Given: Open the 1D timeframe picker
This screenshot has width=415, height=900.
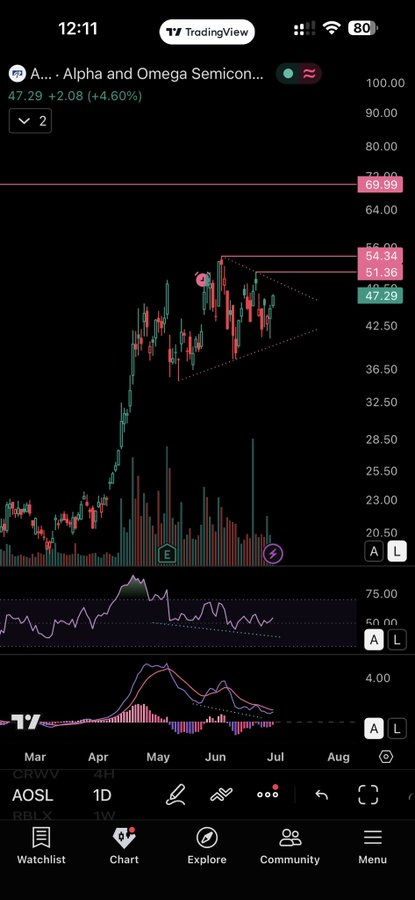Looking at the screenshot, I should coord(102,796).
